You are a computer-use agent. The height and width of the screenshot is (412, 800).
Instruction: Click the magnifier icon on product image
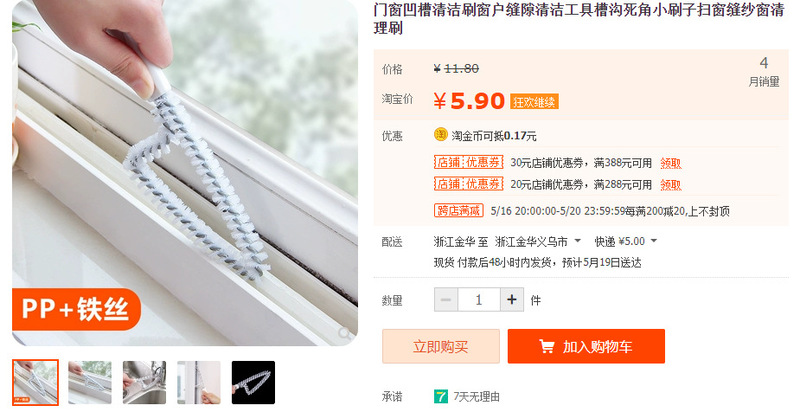click(x=345, y=333)
